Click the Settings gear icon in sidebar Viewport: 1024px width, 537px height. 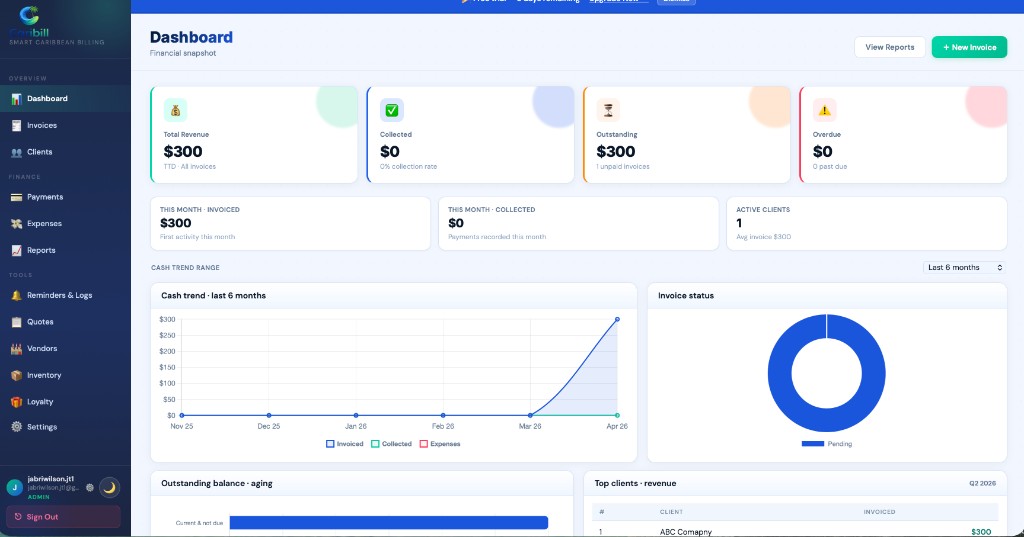[16, 427]
